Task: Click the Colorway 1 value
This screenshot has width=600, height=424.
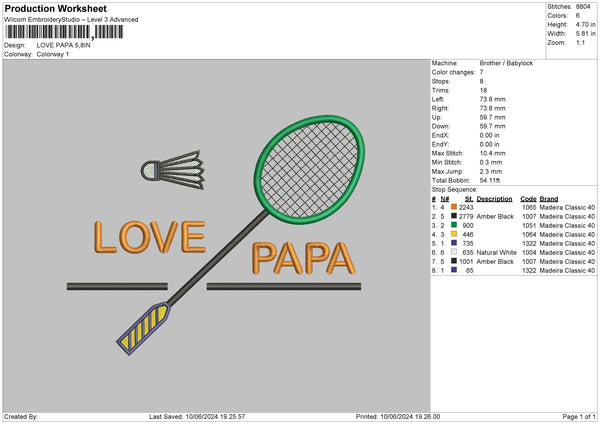Action: (53, 54)
